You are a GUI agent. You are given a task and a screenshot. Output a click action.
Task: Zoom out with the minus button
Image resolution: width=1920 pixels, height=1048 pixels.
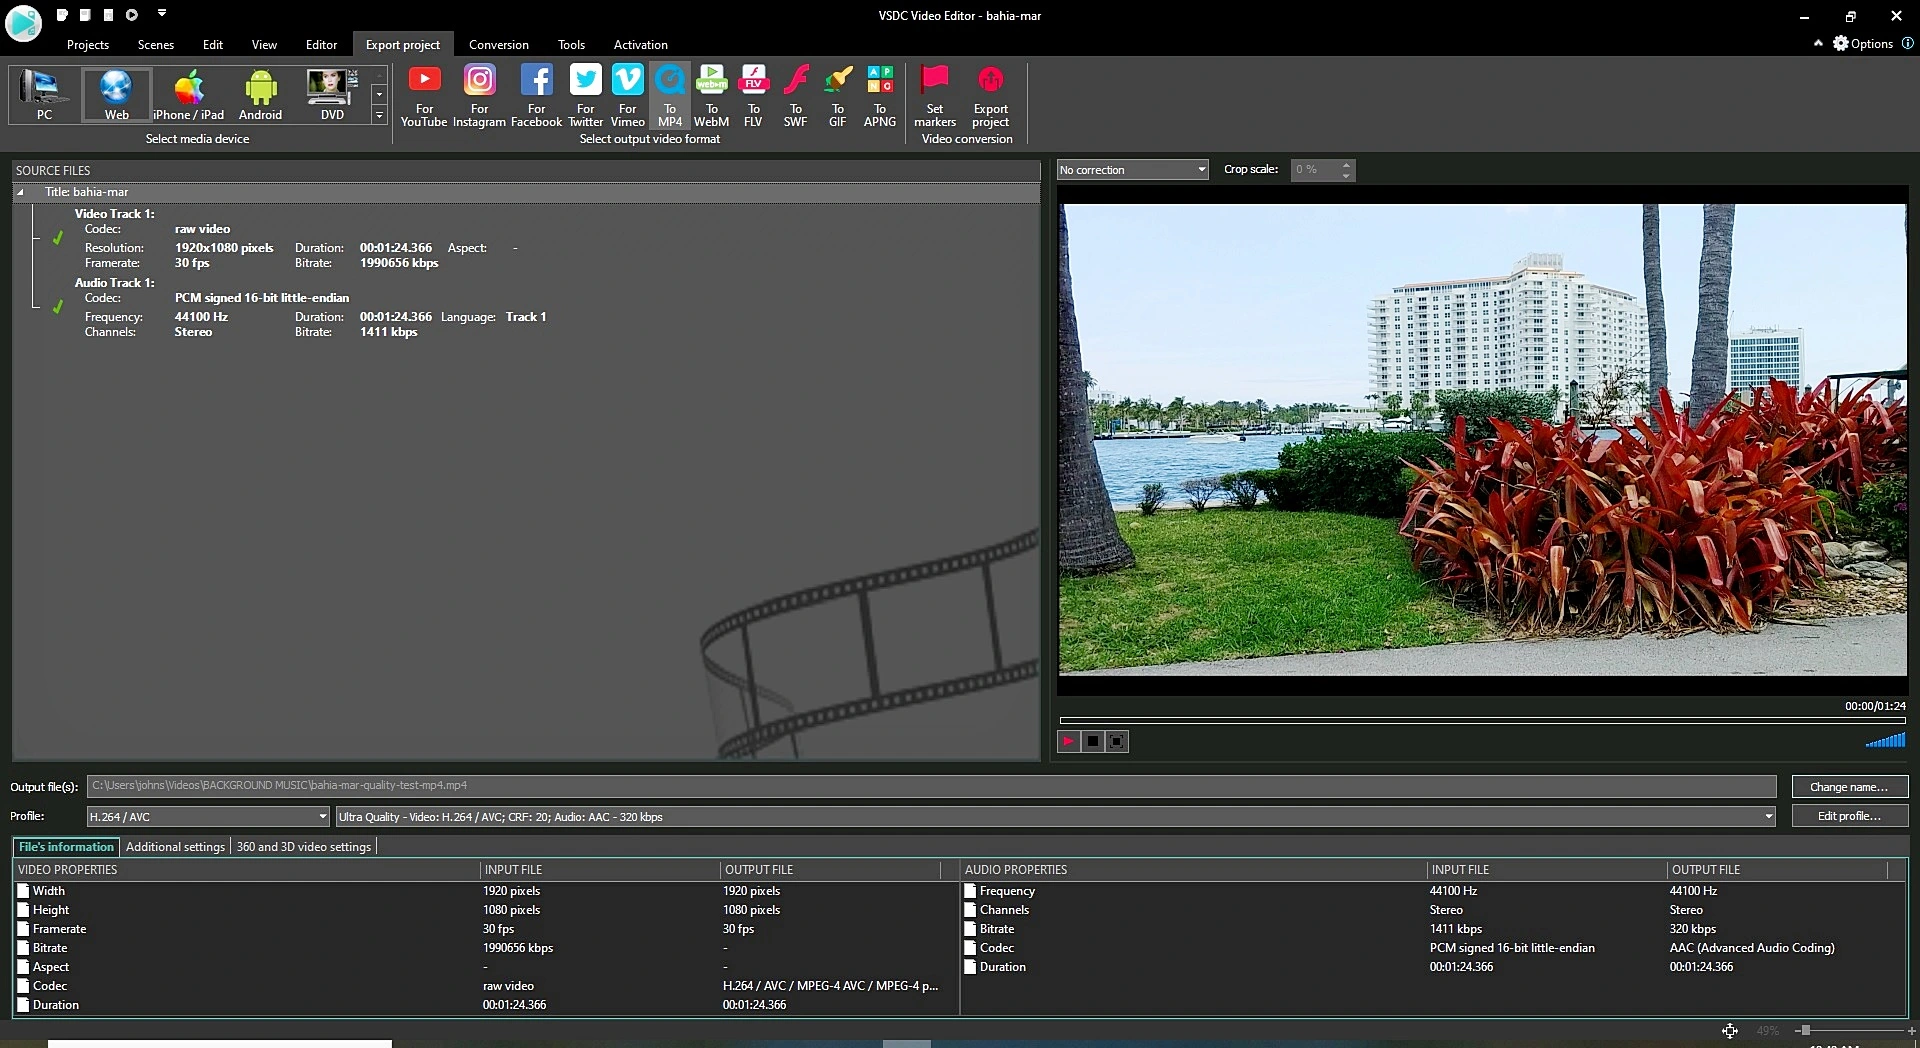1796,1030
